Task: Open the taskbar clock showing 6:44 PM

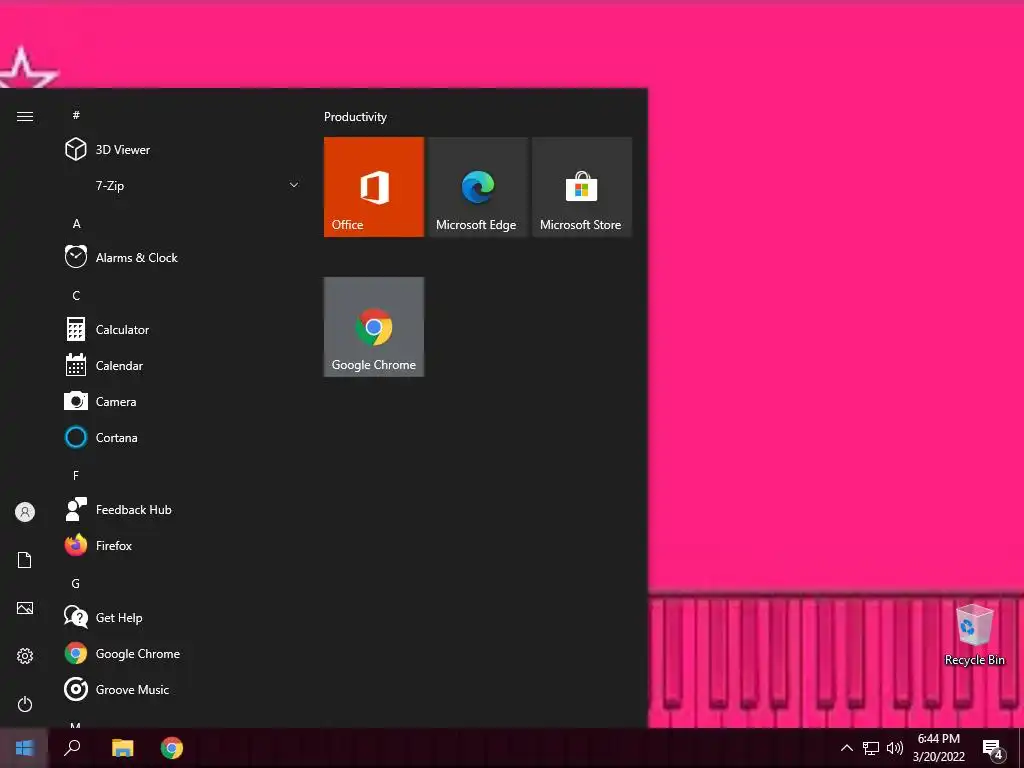Action: point(938,748)
